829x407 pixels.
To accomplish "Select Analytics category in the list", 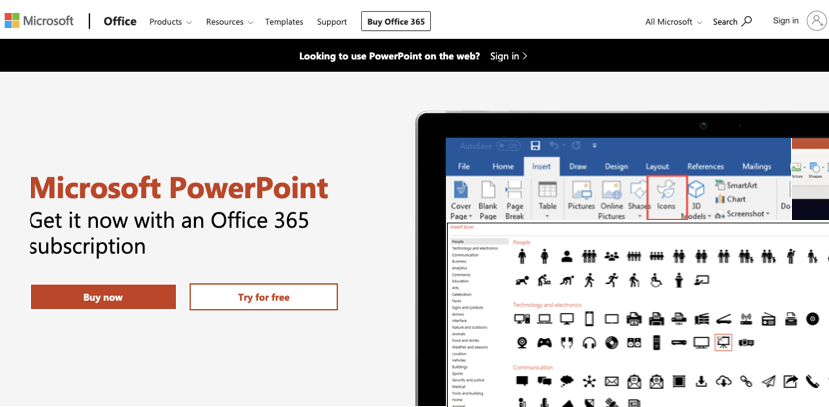I will pyautogui.click(x=459, y=268).
